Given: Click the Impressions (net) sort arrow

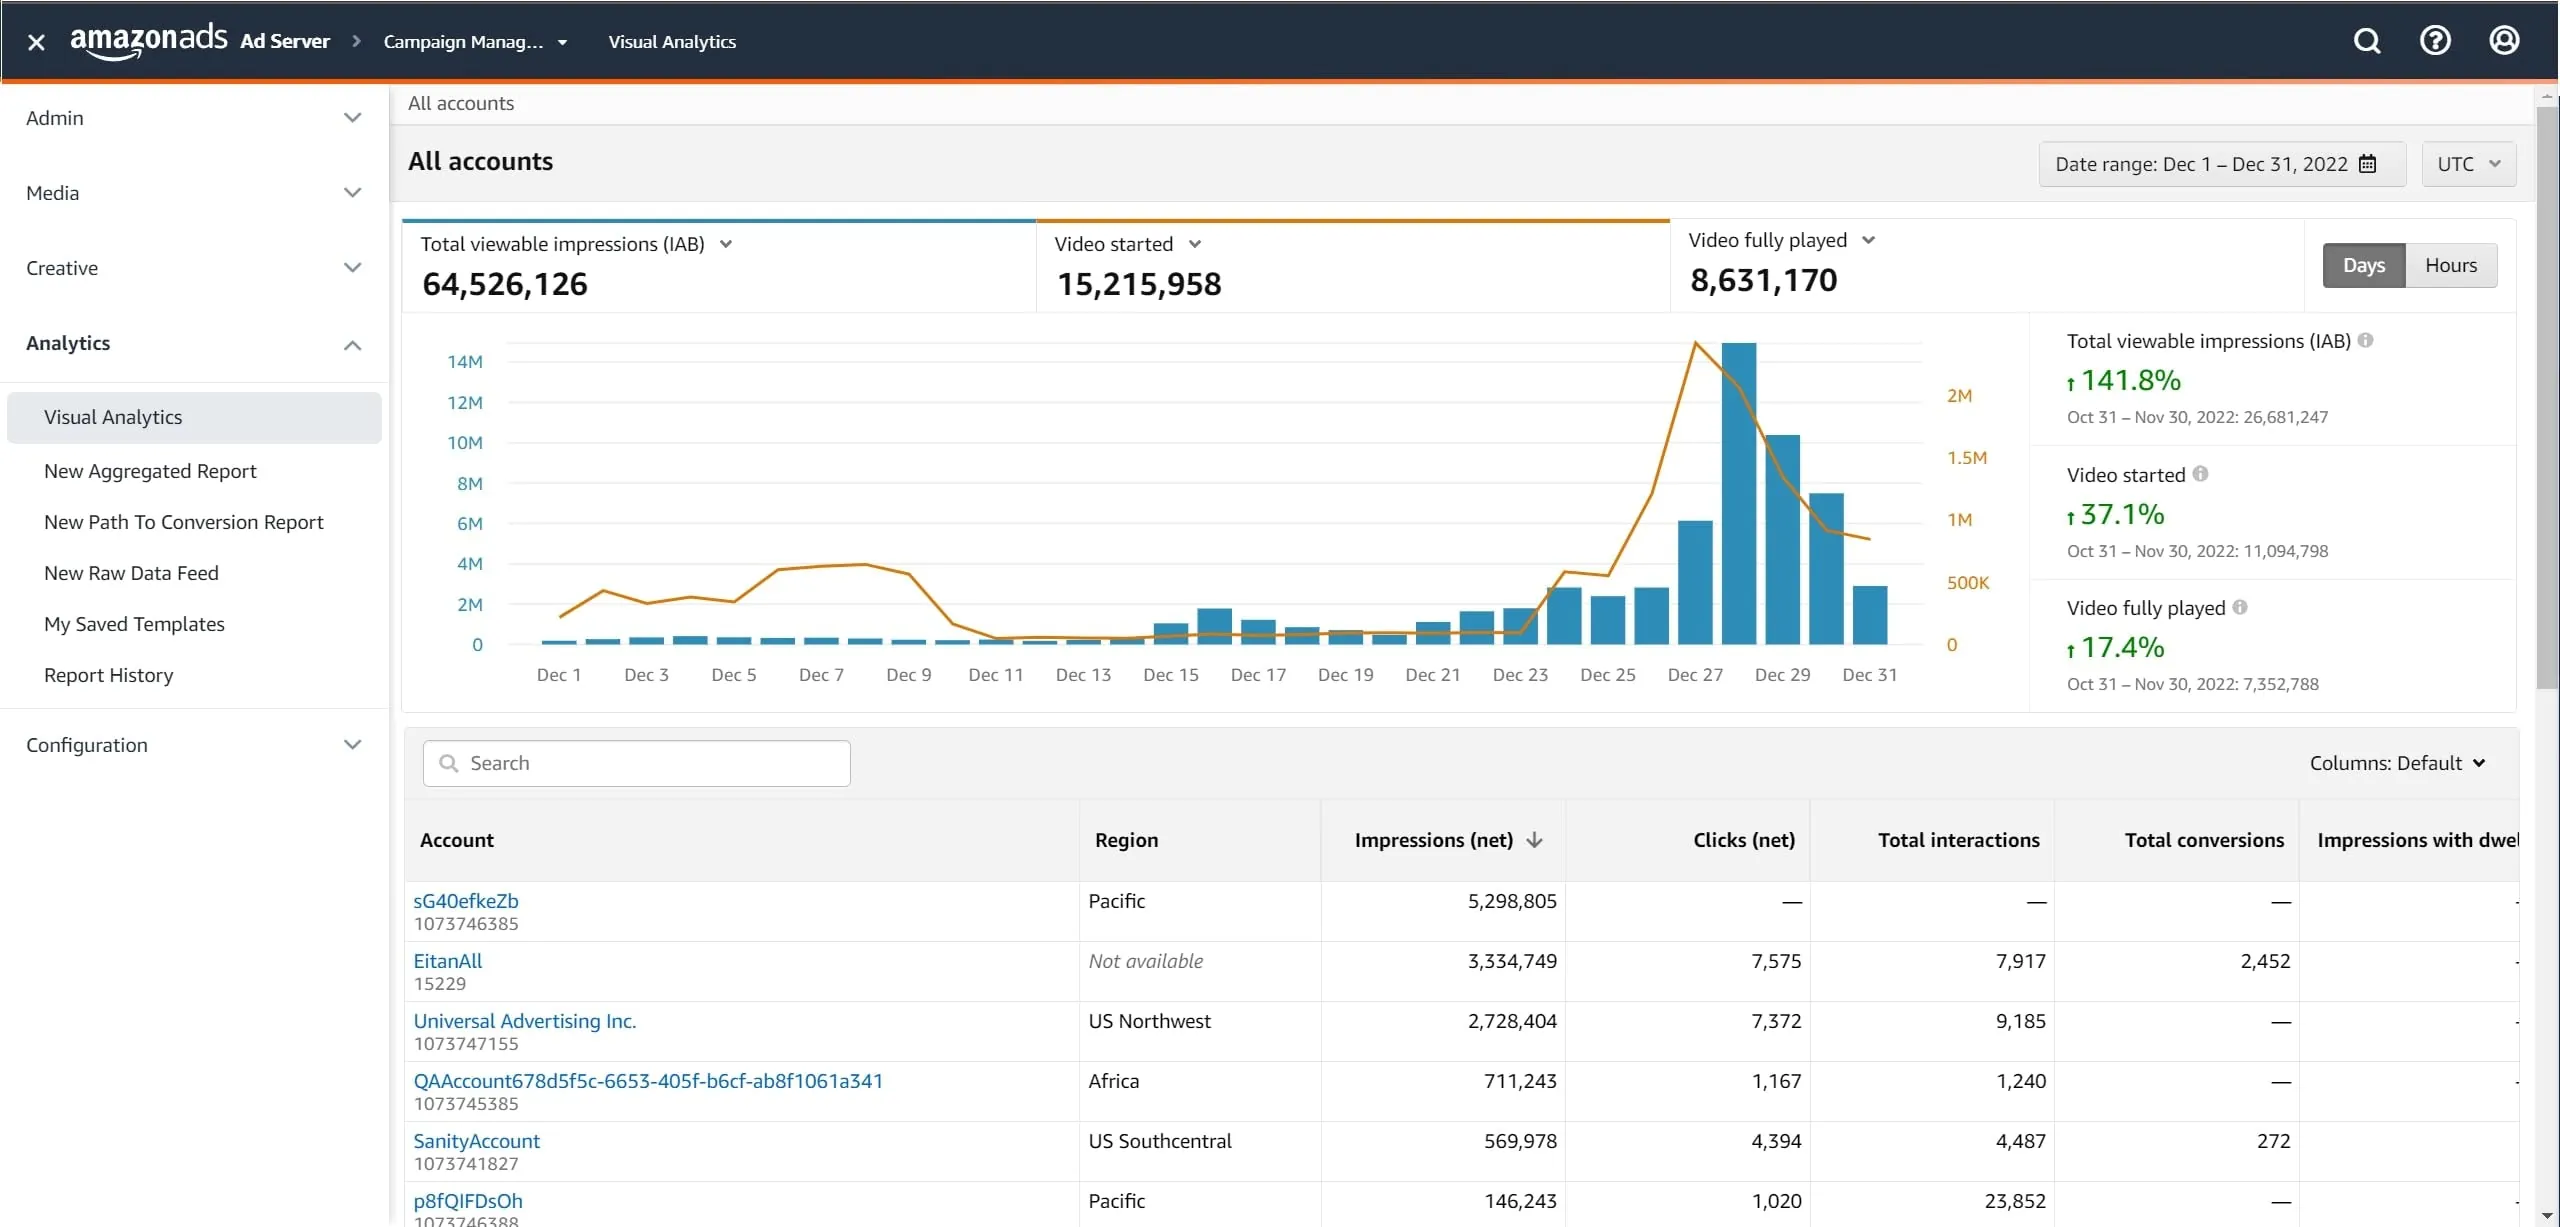Looking at the screenshot, I should pos(1535,840).
